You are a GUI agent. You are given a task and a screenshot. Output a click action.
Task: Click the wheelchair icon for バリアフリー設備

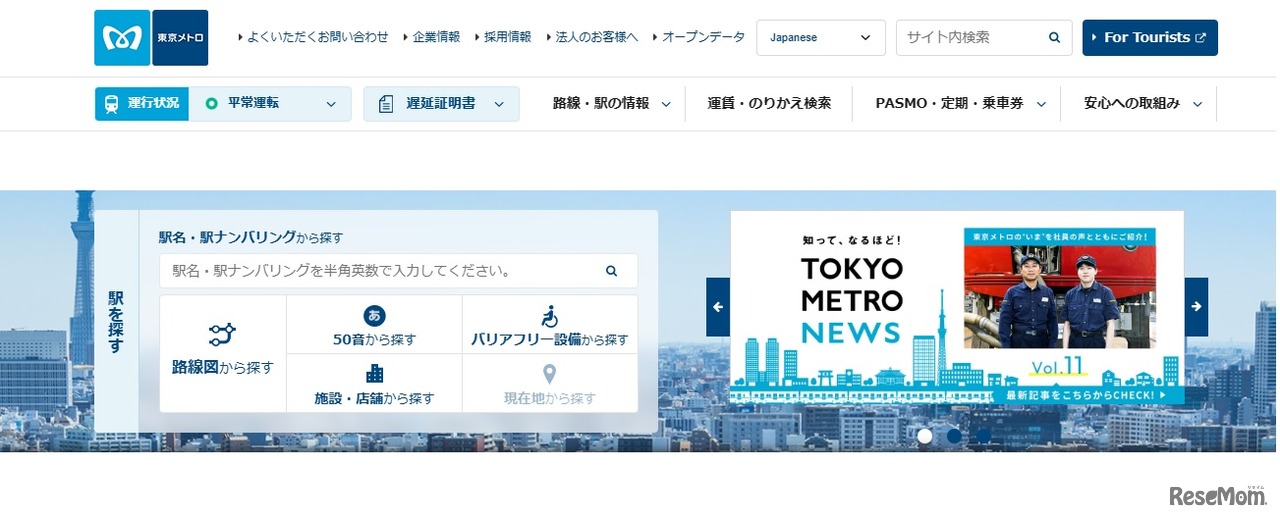point(549,316)
